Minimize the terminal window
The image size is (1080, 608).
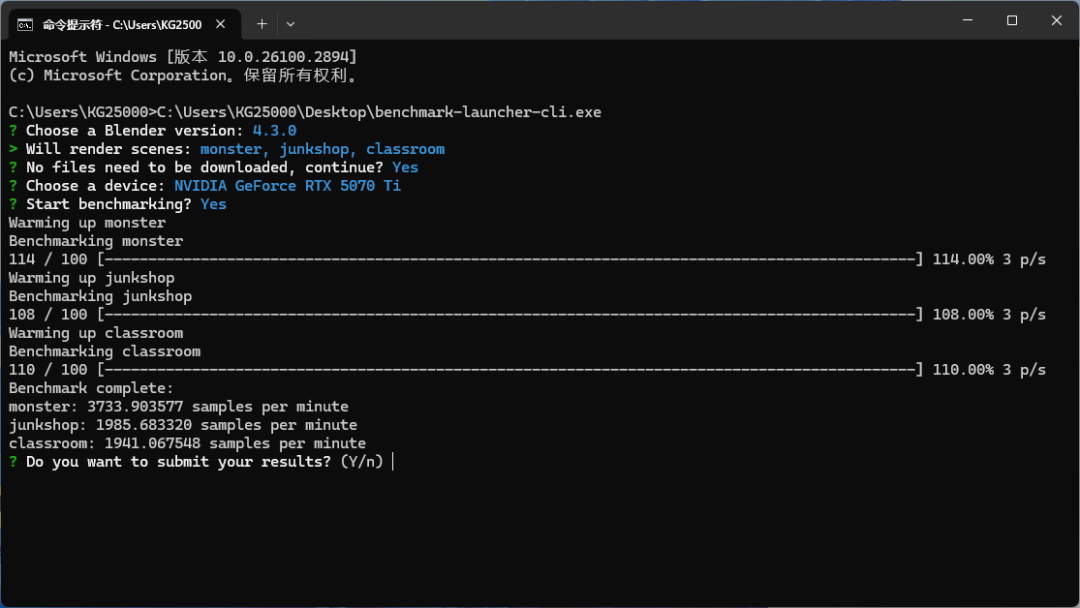[967, 20]
